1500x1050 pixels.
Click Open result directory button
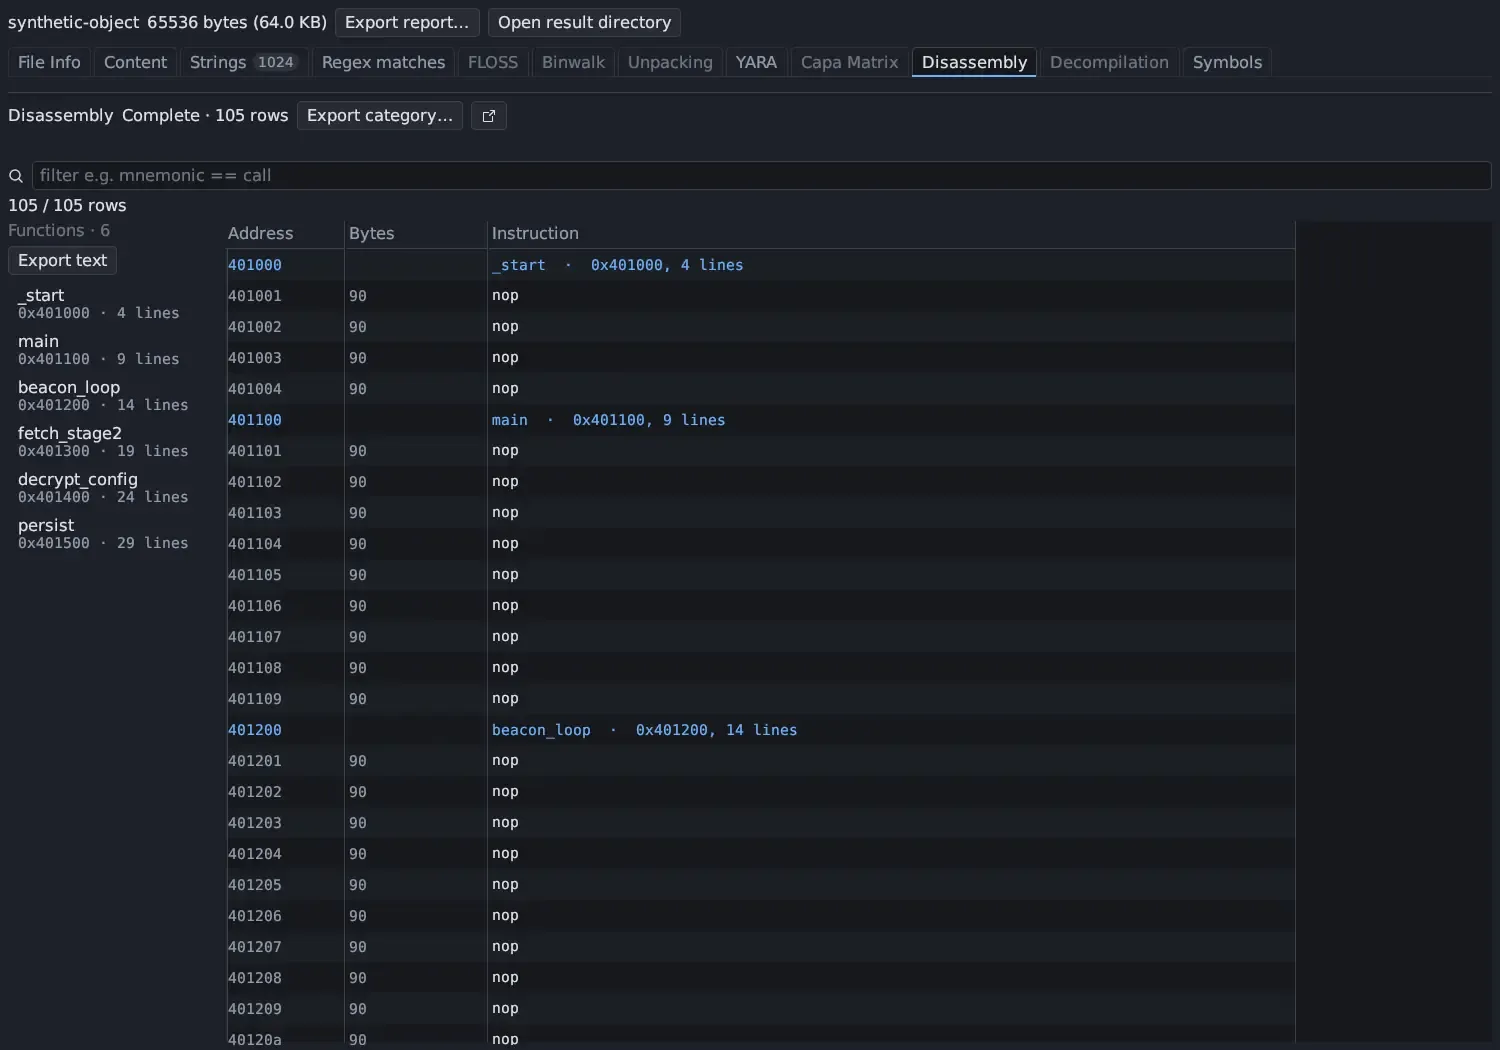(585, 22)
